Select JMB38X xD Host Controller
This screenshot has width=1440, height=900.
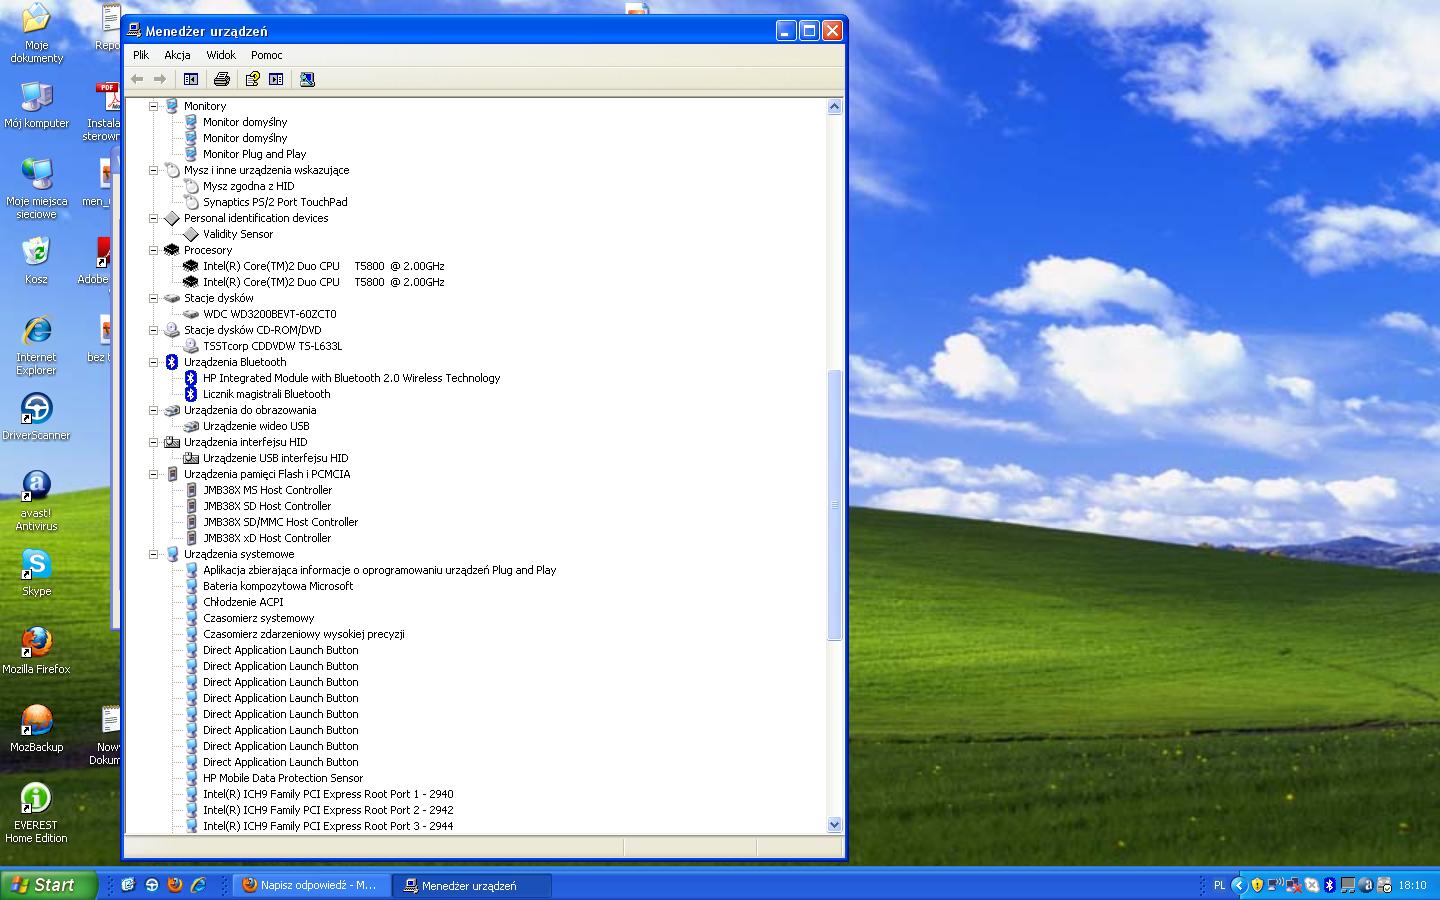267,538
